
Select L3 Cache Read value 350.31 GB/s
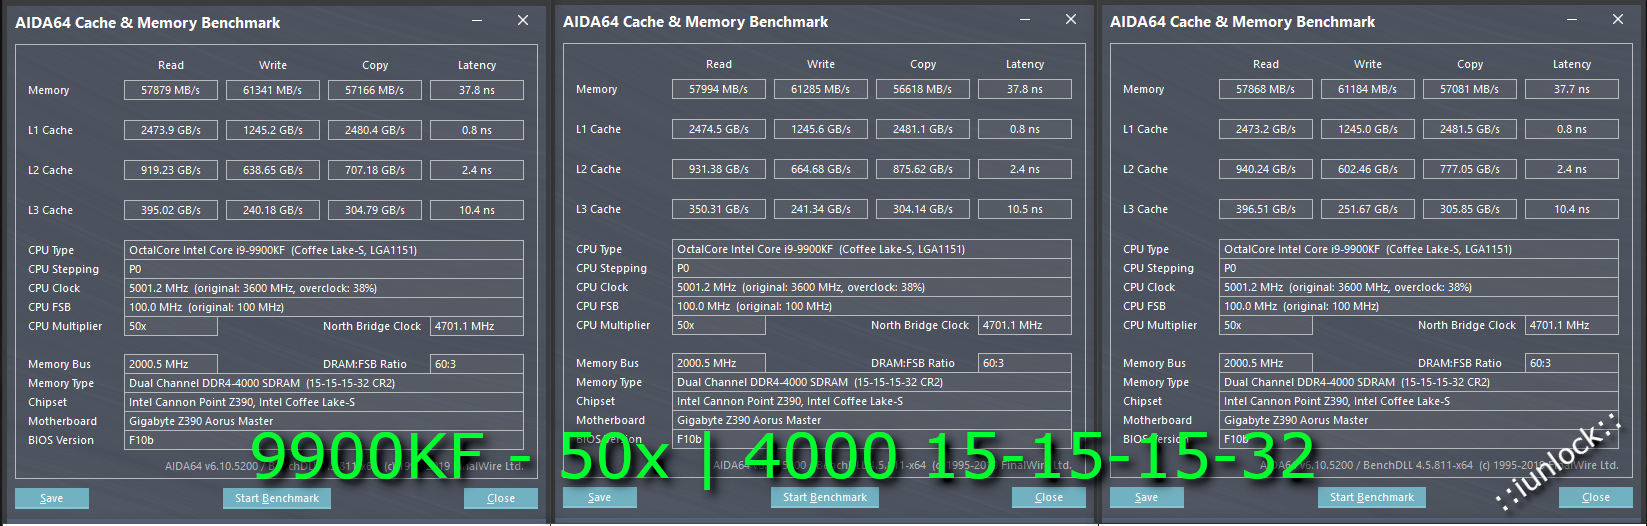pyautogui.click(x=719, y=209)
